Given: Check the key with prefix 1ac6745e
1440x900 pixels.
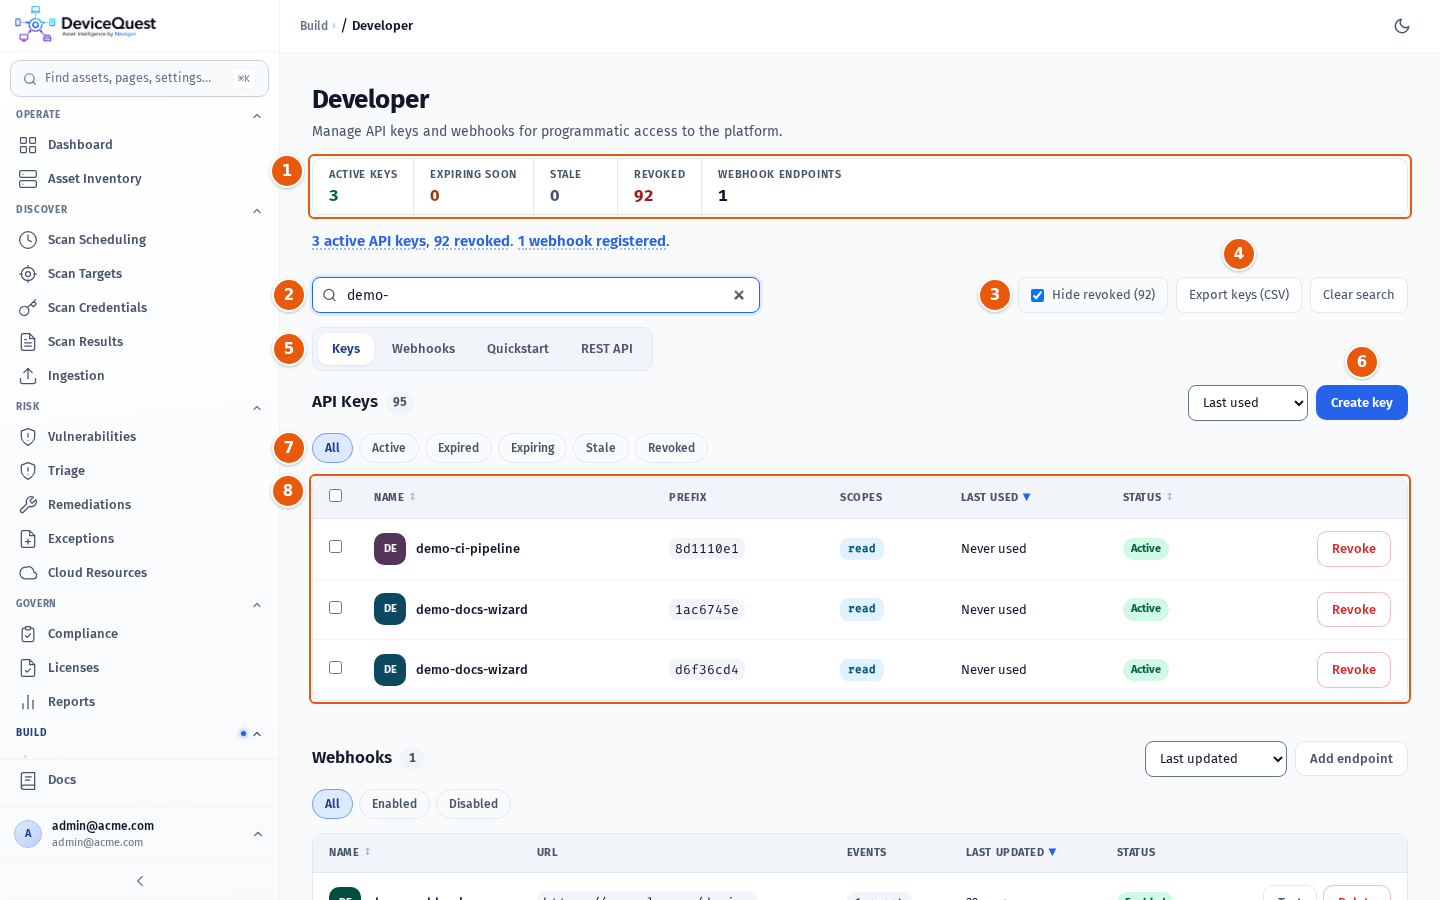Looking at the screenshot, I should [x=336, y=608].
